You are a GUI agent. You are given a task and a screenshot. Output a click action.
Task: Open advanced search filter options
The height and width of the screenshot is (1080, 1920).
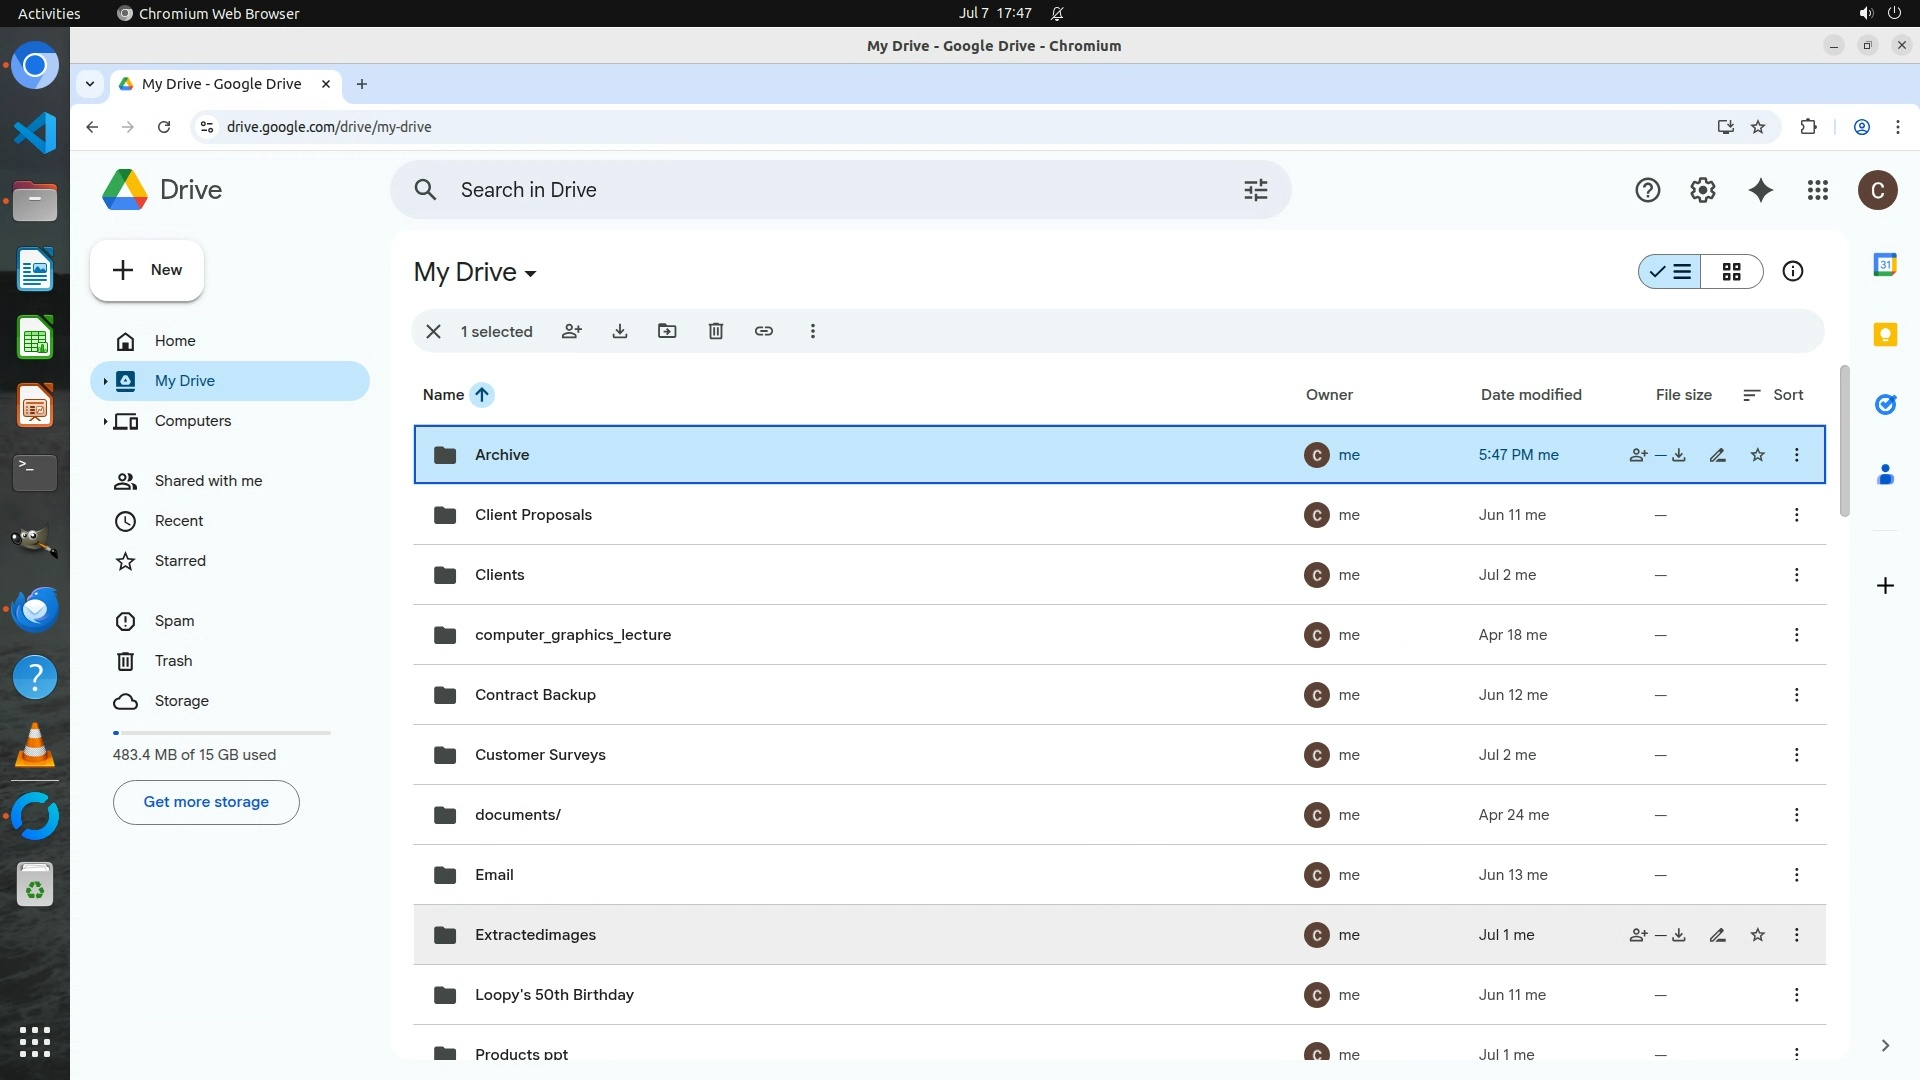(x=1256, y=190)
